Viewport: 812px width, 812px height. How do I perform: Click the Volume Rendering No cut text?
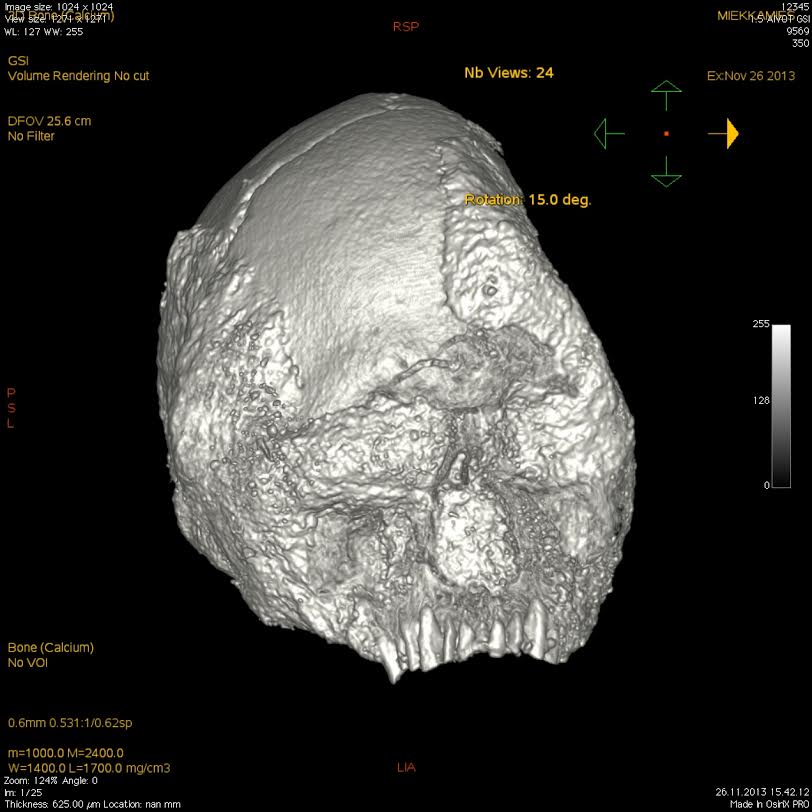(79, 76)
